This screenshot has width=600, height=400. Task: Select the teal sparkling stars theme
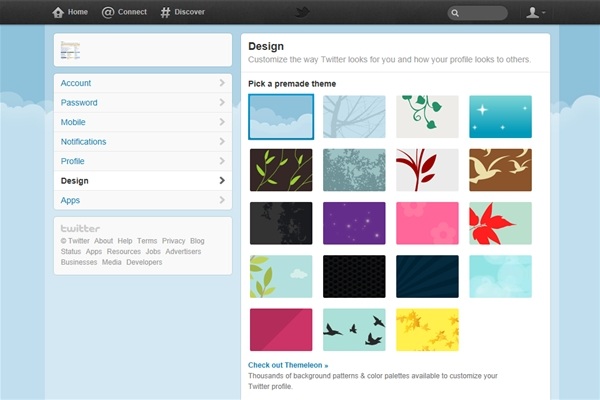(501, 117)
